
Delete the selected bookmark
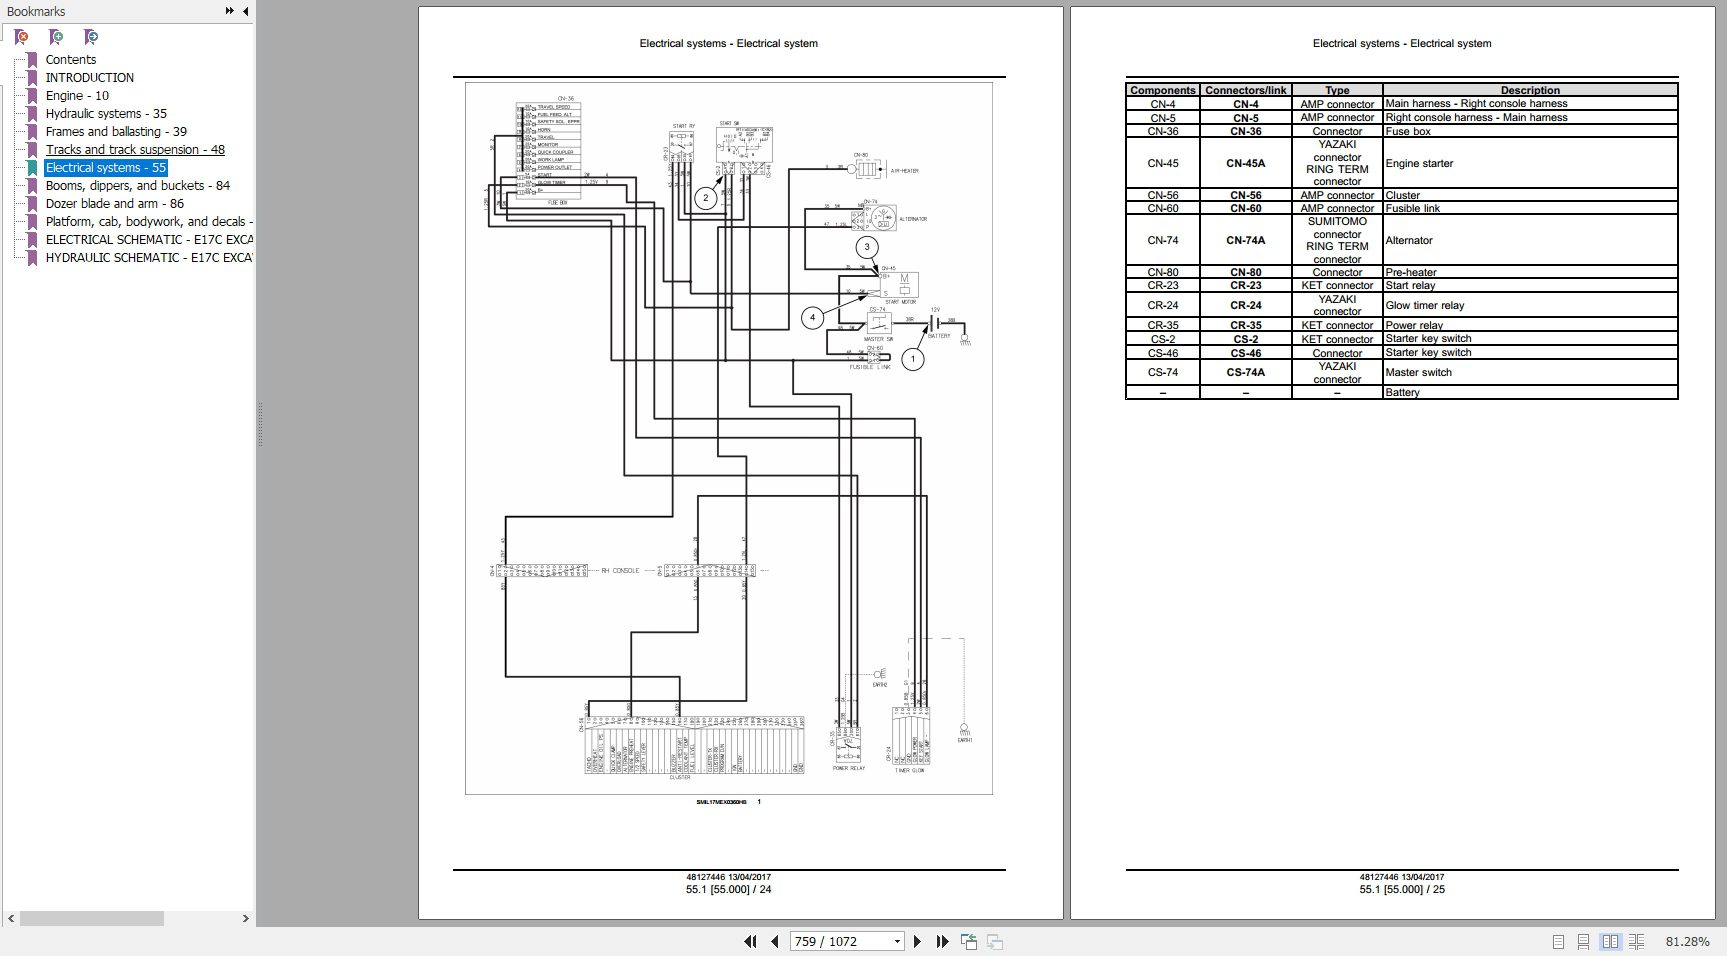point(19,37)
